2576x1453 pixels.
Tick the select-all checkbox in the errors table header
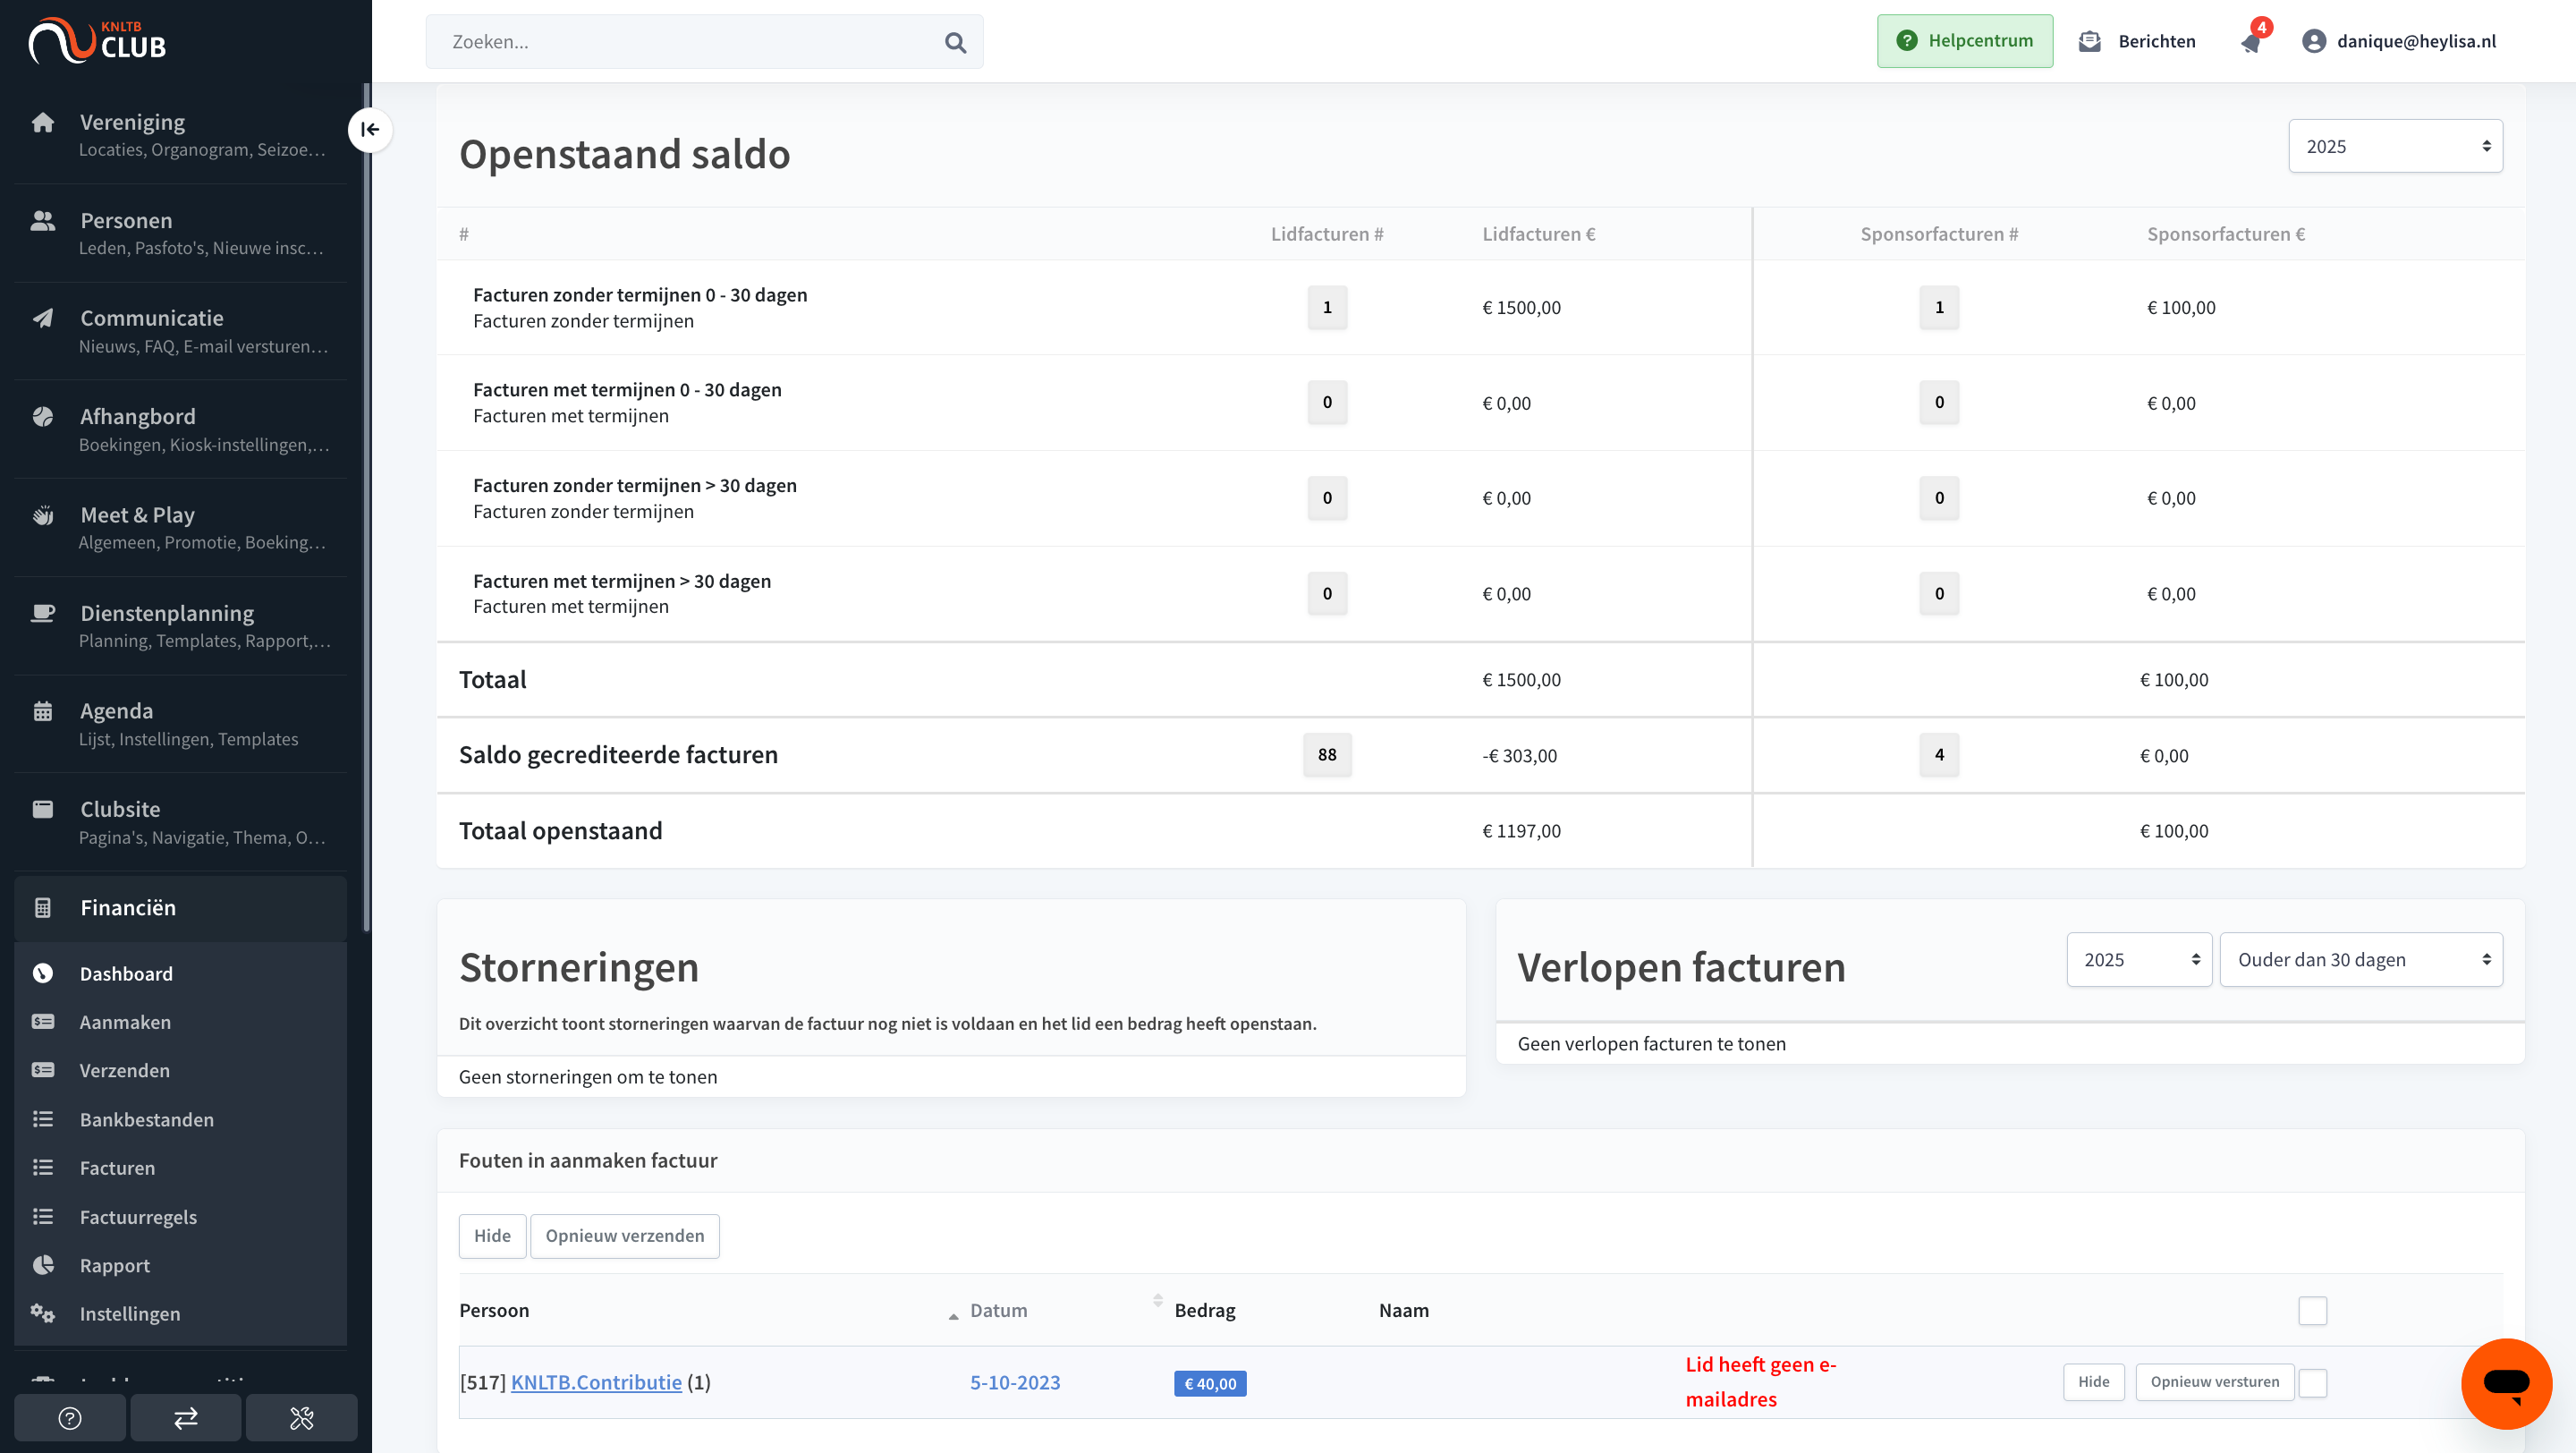point(2312,1310)
